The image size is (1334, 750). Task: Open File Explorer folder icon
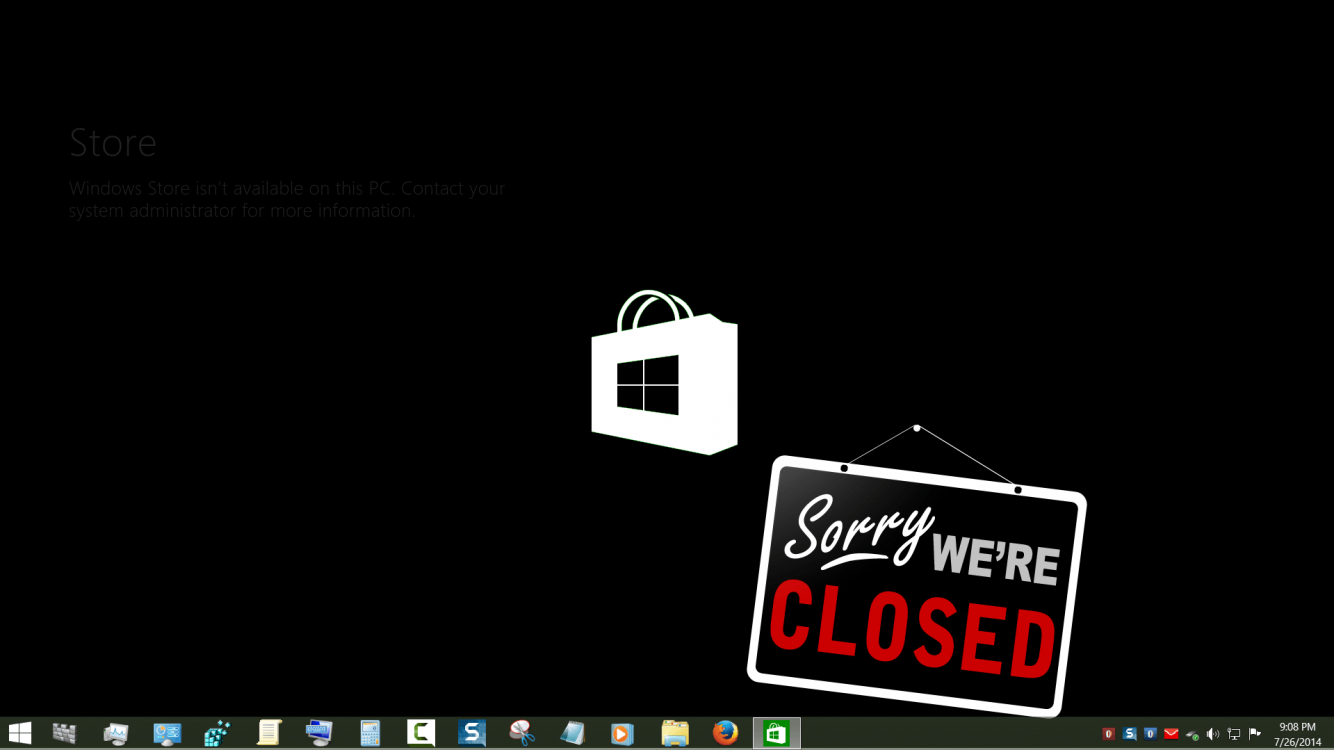(675, 733)
